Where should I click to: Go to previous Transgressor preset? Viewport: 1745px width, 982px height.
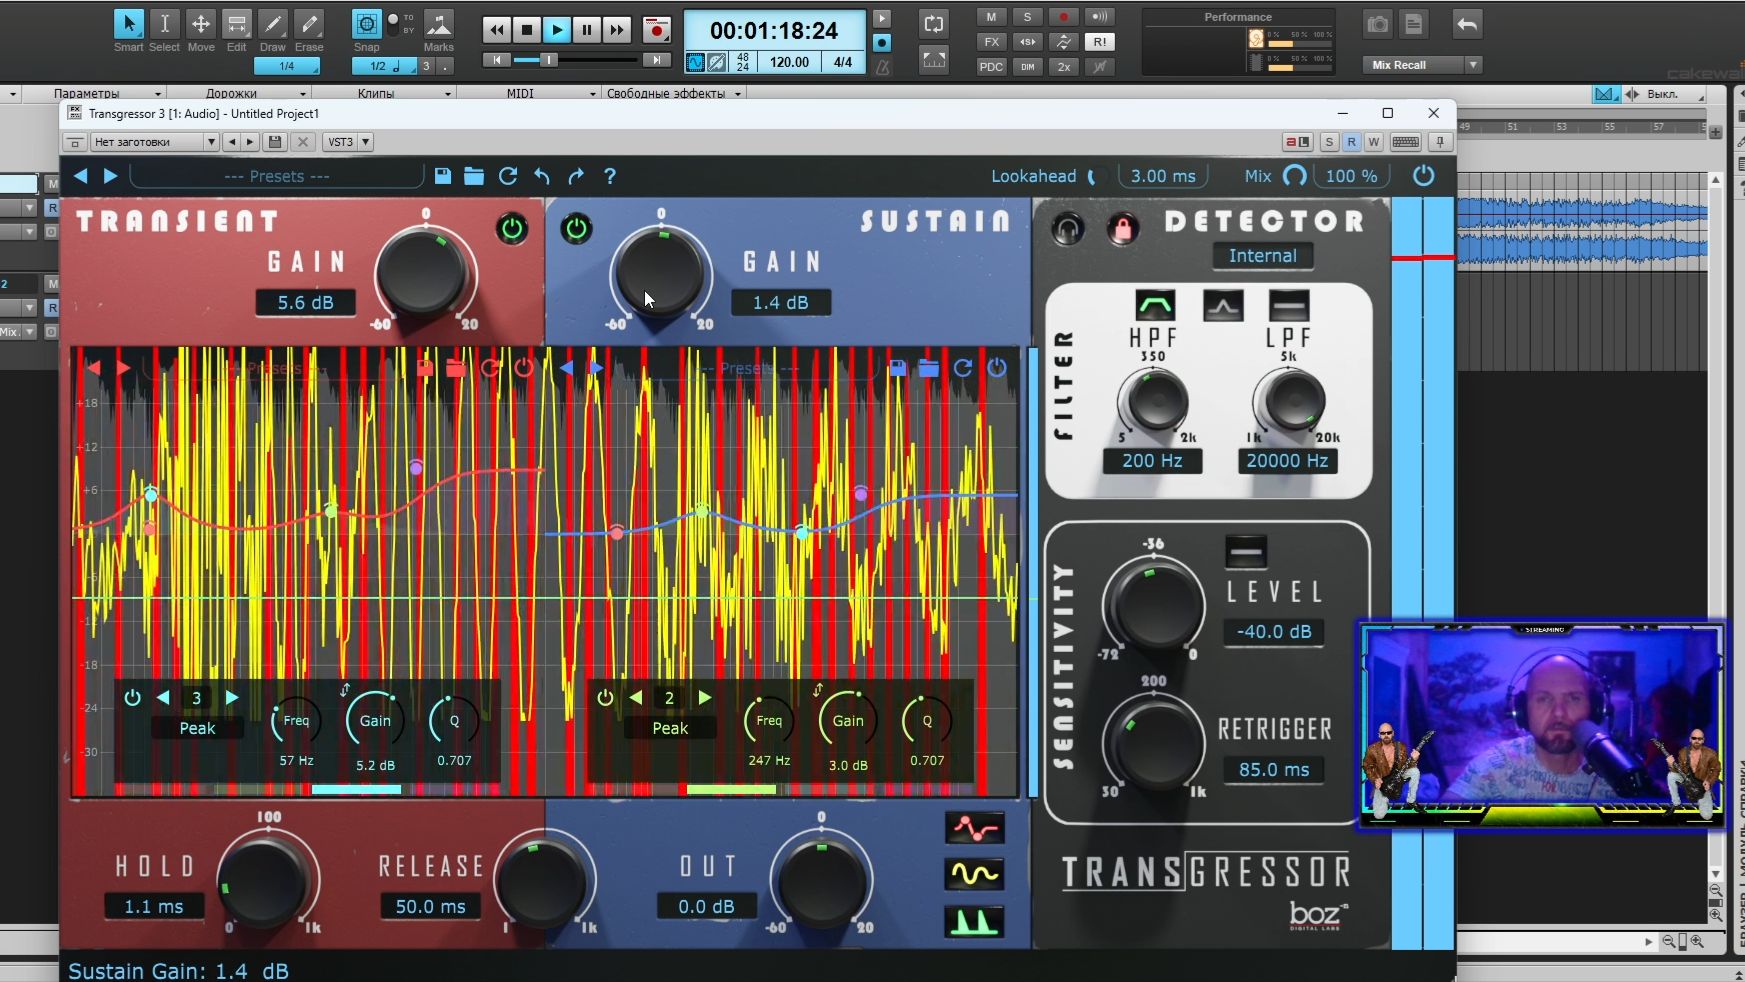click(x=81, y=176)
